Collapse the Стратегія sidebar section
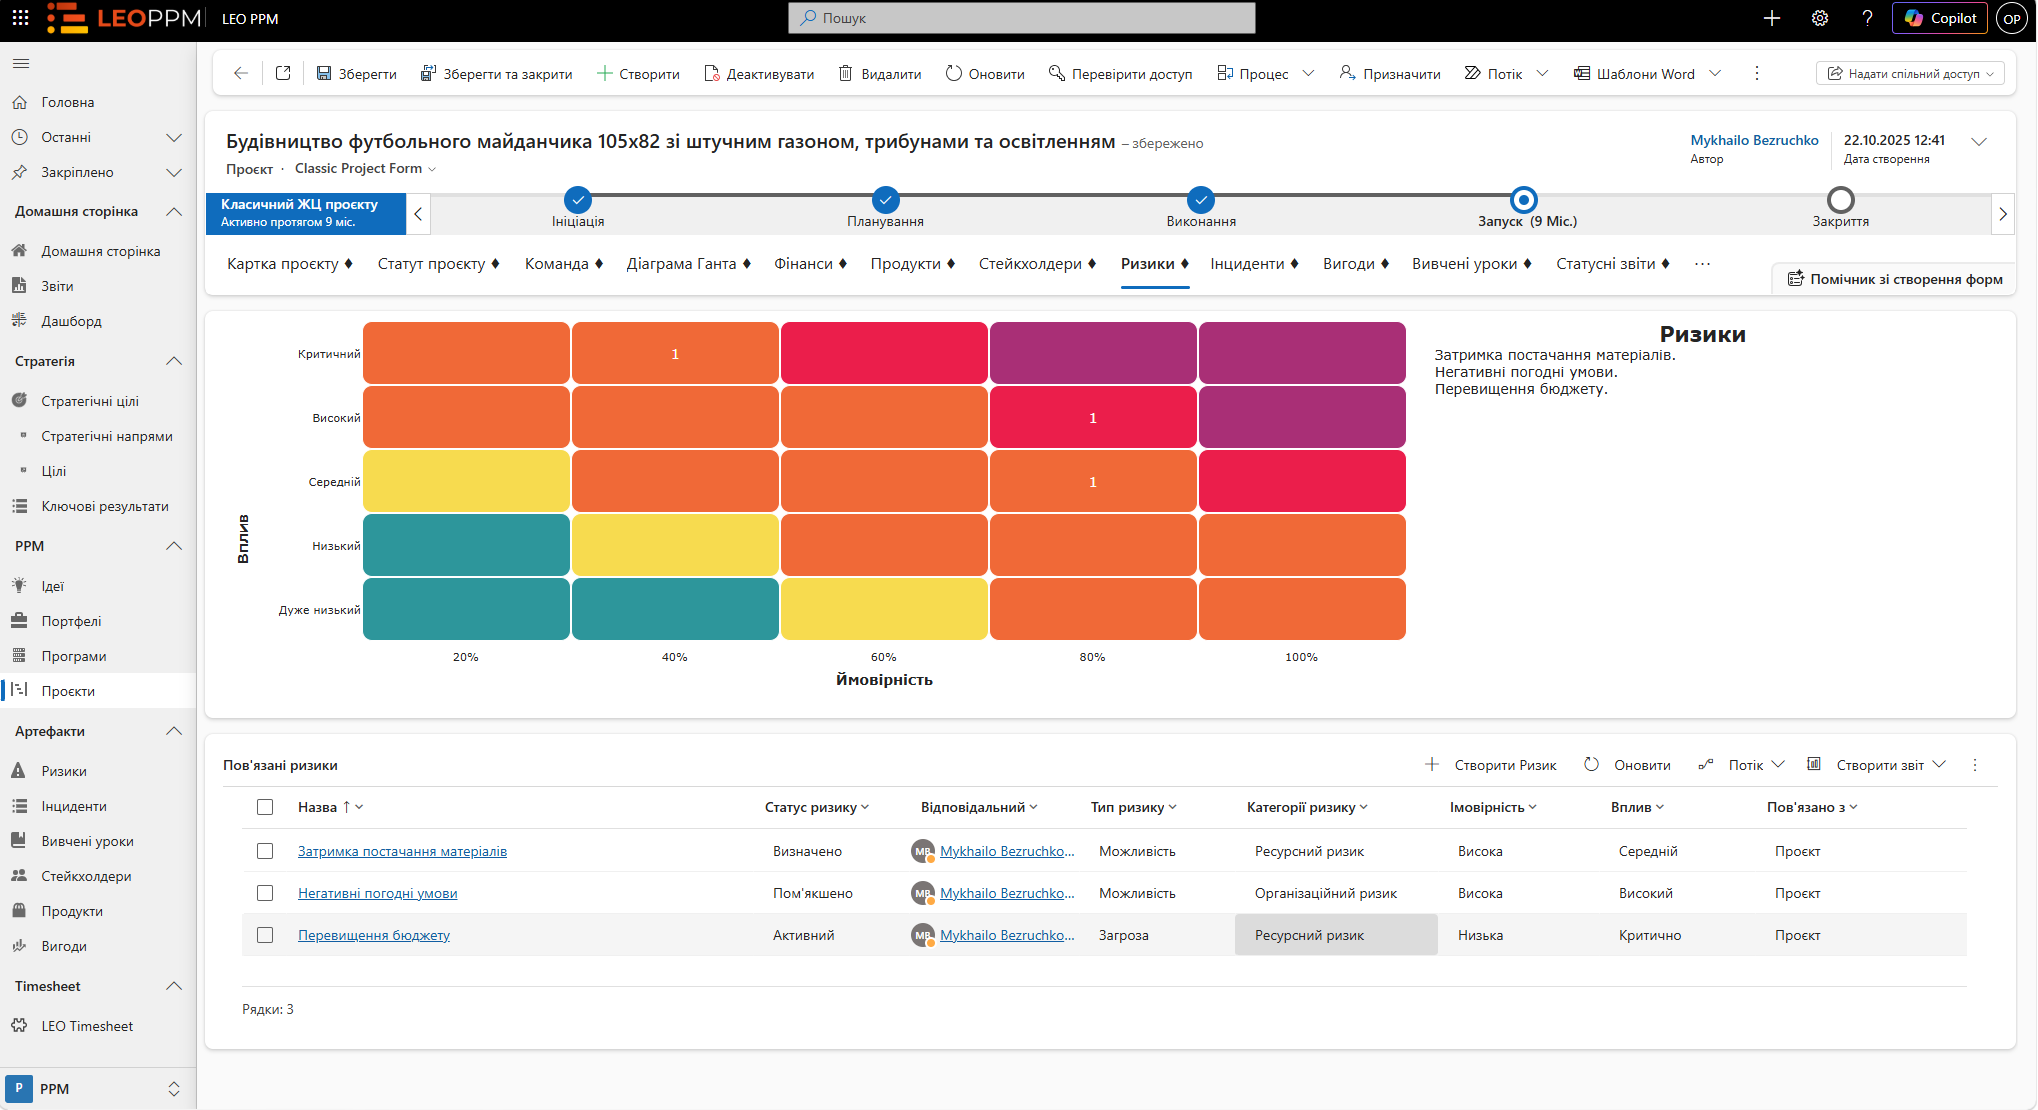2038x1110 pixels. pos(174,361)
